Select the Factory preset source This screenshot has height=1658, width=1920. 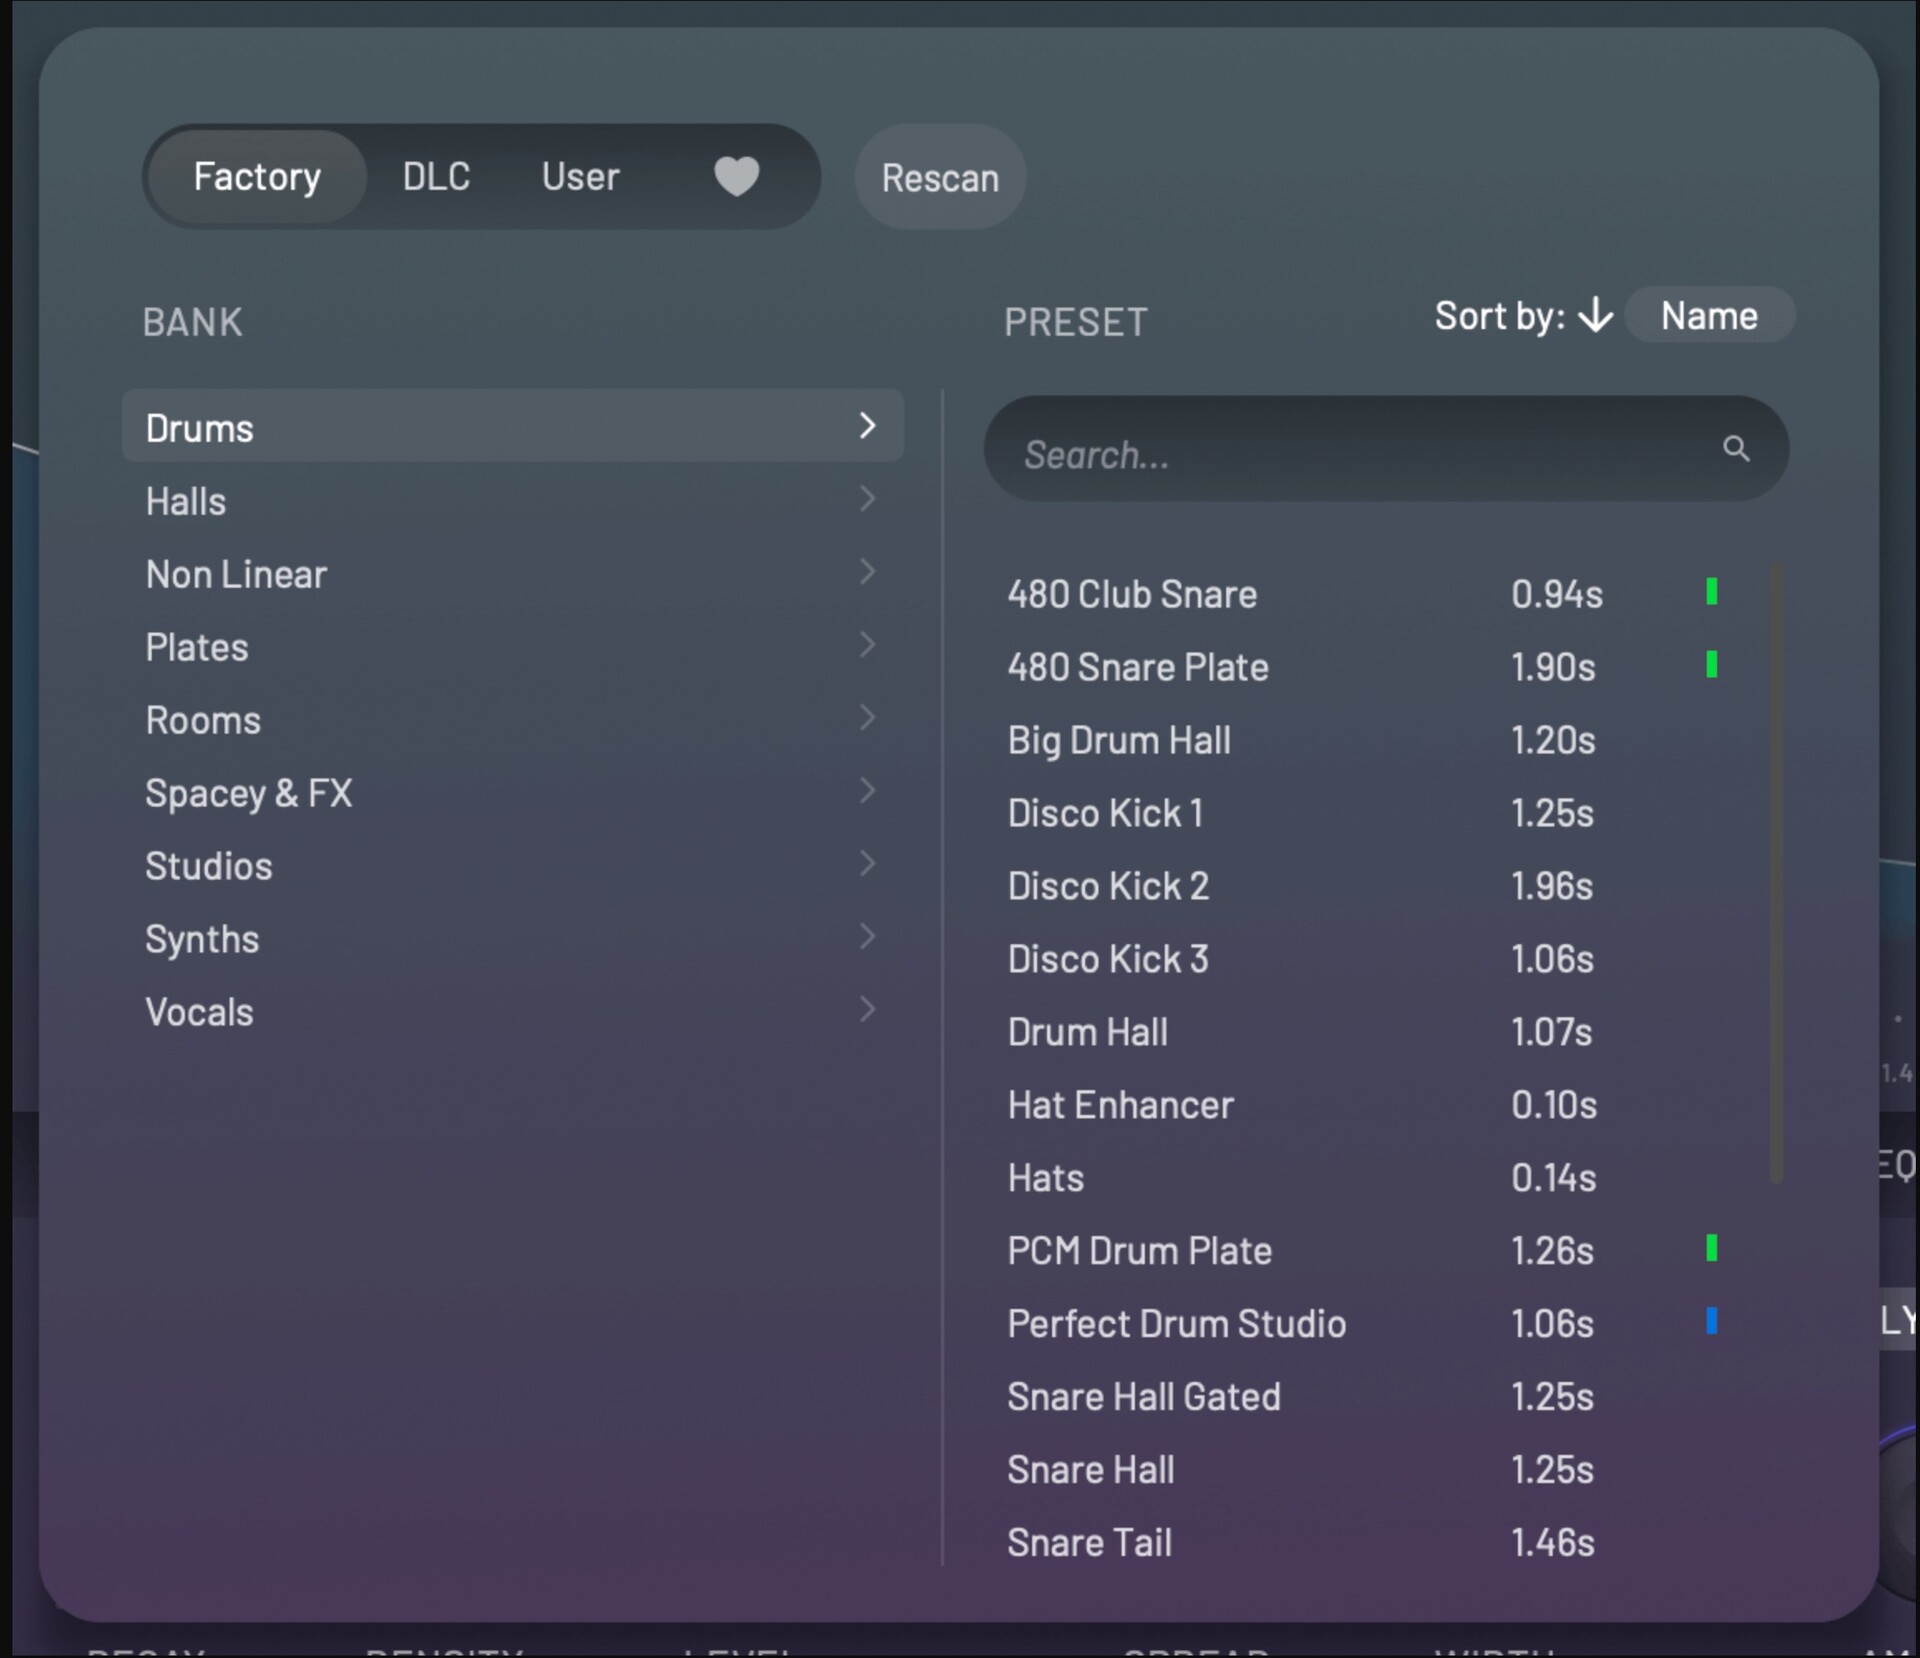[257, 177]
